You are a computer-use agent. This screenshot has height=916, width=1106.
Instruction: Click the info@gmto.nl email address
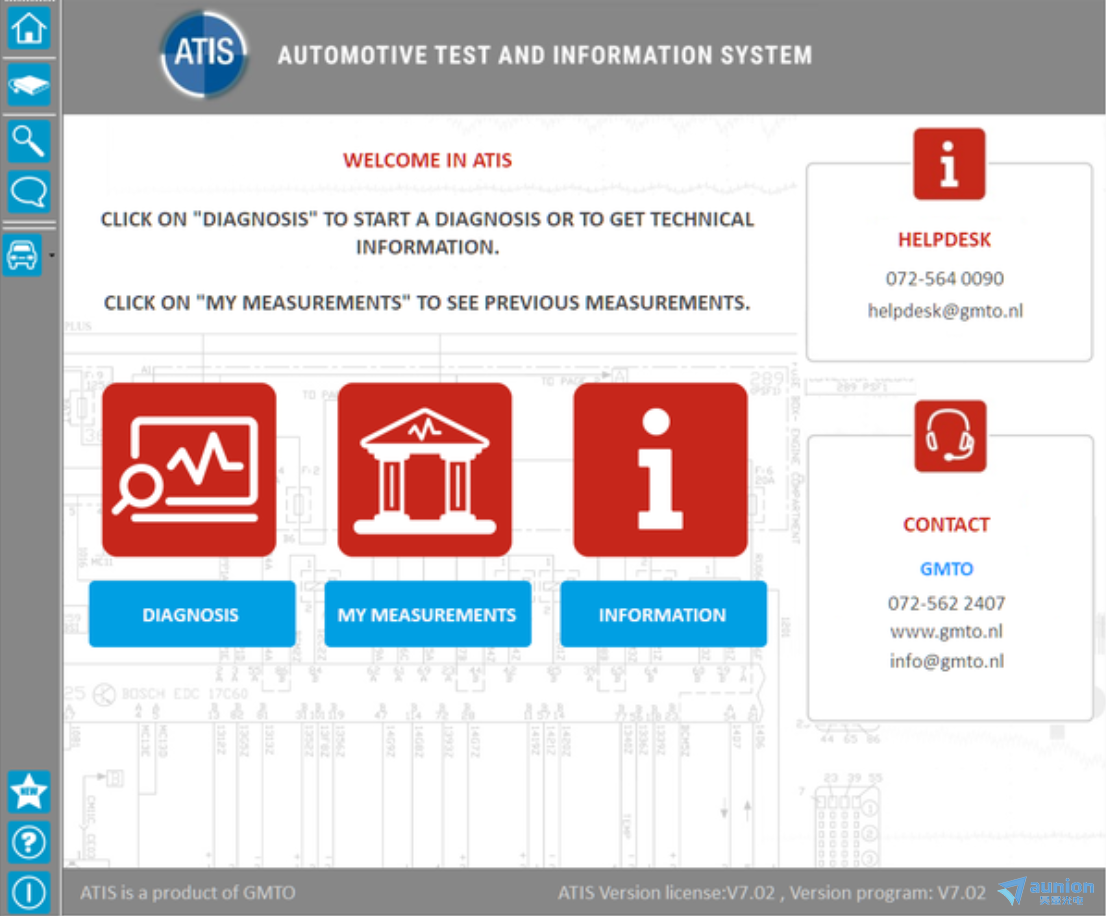click(x=946, y=661)
